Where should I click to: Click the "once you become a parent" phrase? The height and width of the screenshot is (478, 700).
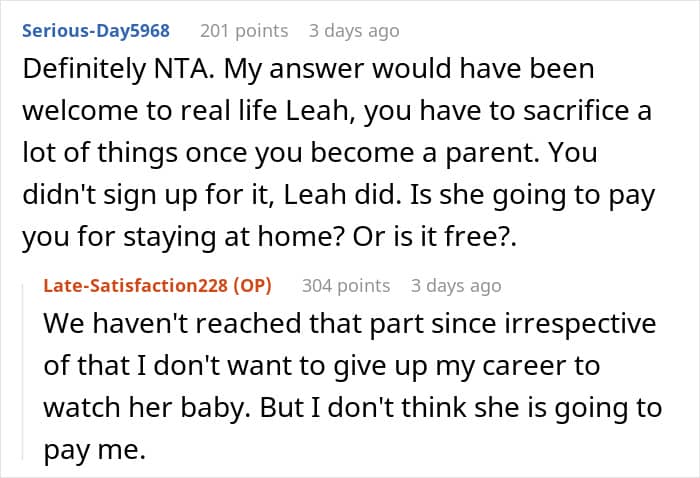coord(359,153)
